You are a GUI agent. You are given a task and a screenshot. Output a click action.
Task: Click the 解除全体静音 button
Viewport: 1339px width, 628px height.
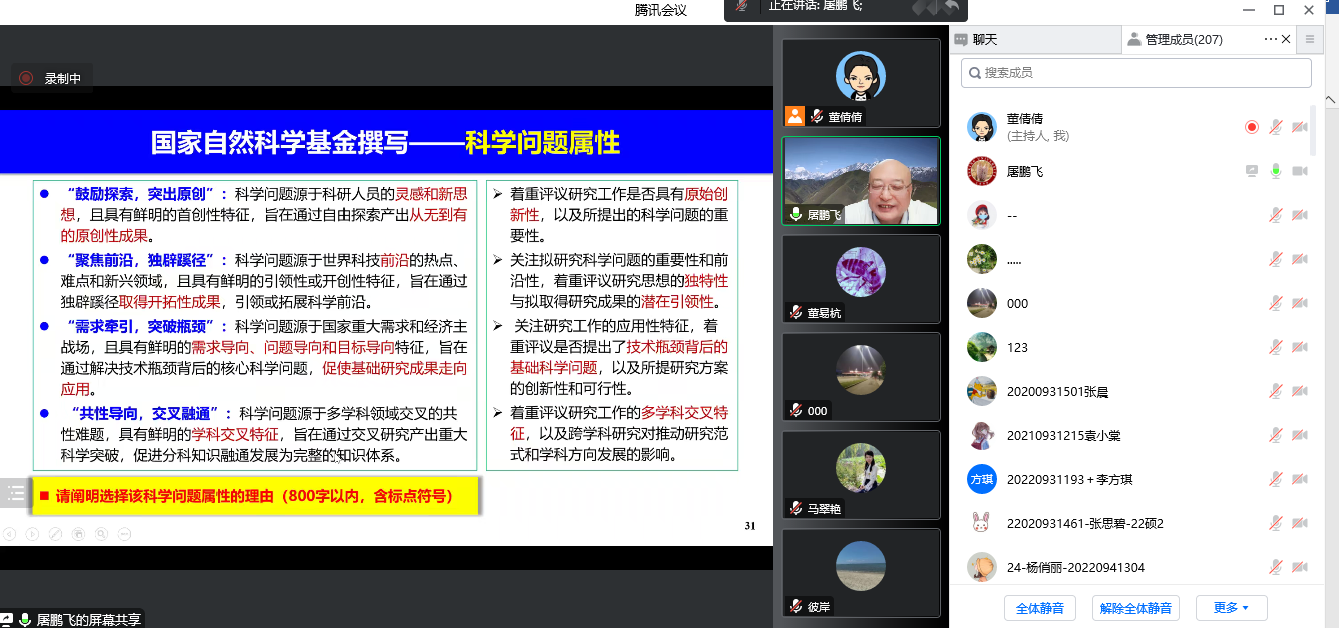(1137, 607)
